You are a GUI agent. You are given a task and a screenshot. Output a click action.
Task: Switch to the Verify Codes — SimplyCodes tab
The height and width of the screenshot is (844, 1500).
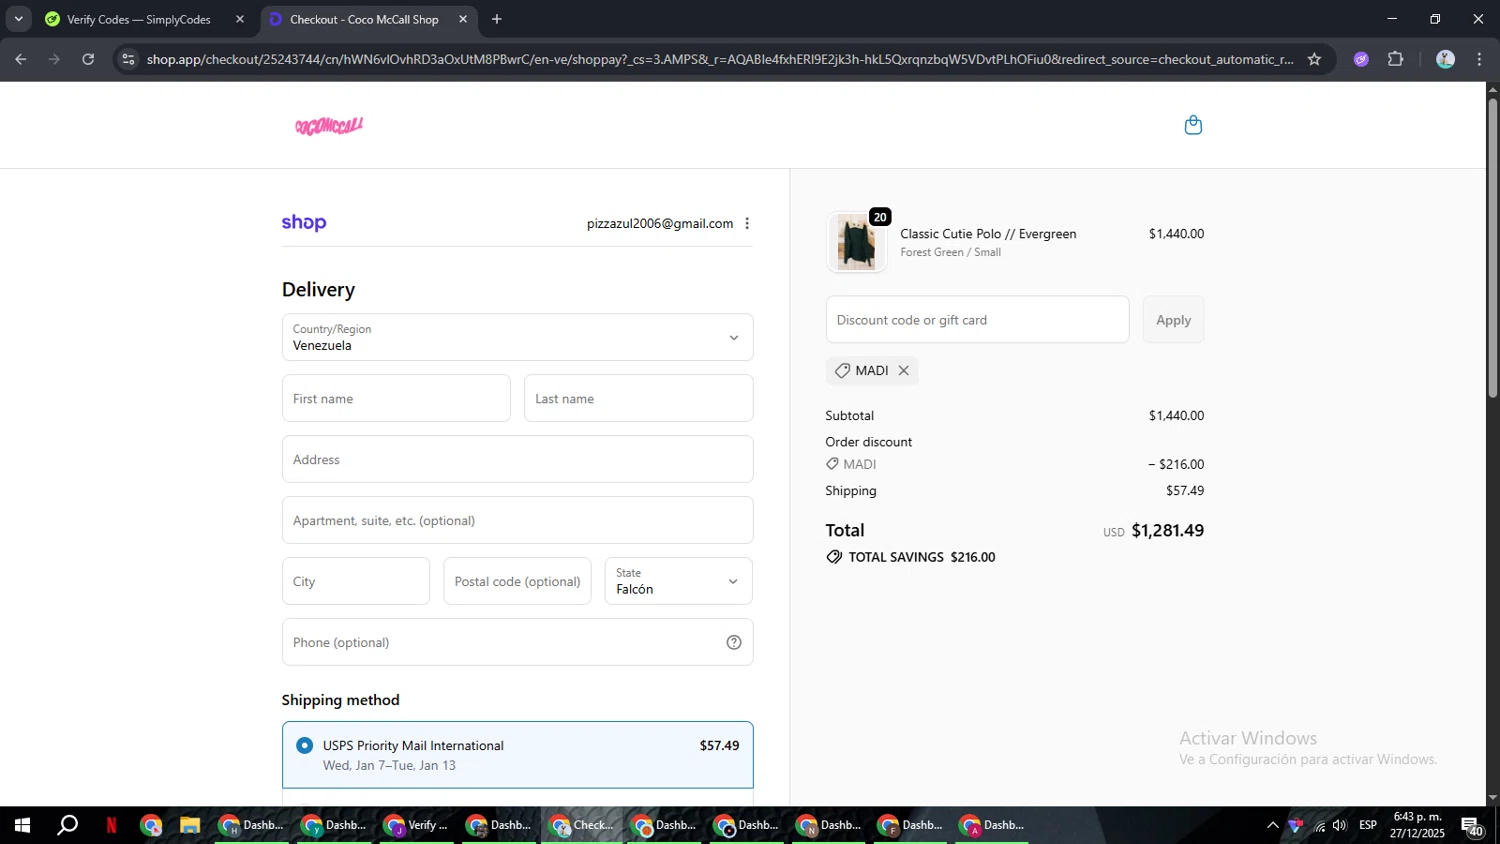pyautogui.click(x=138, y=19)
